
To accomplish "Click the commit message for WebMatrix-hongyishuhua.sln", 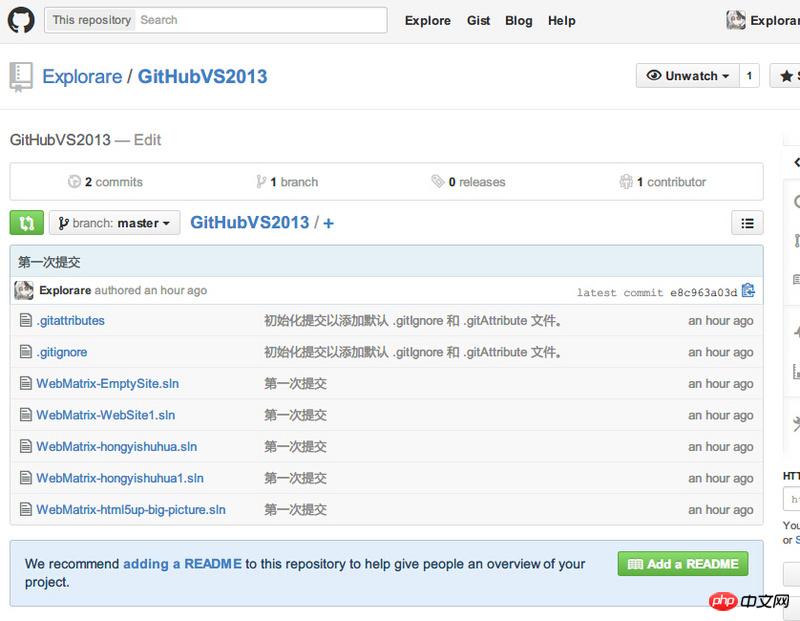I will tap(295, 446).
